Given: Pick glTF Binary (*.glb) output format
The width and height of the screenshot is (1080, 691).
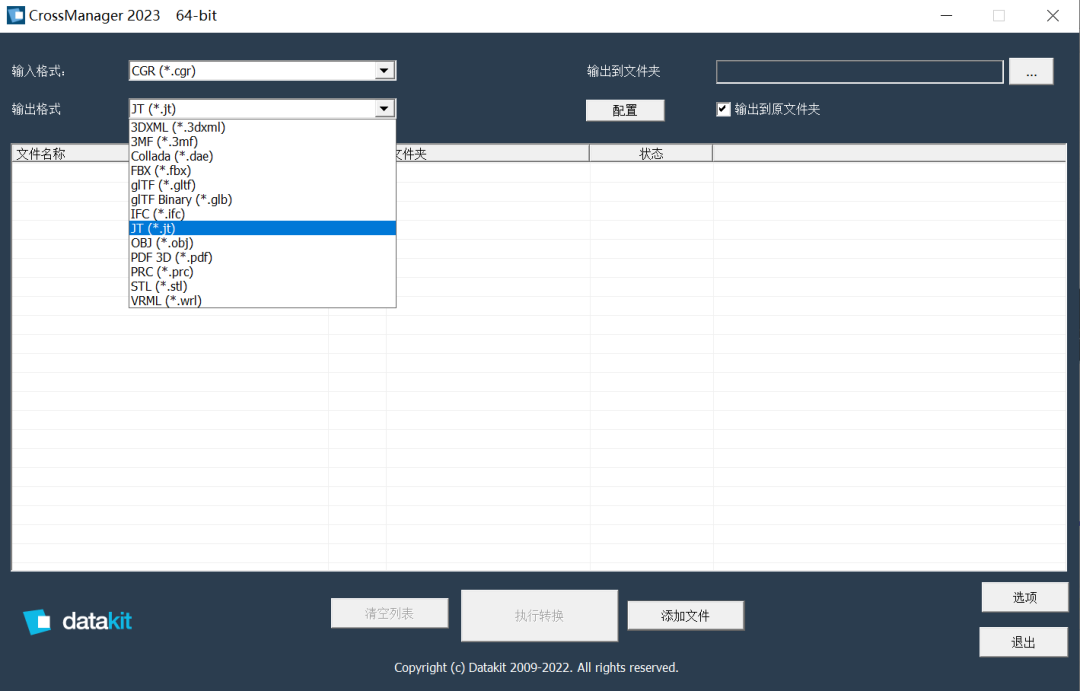Looking at the screenshot, I should coord(262,200).
